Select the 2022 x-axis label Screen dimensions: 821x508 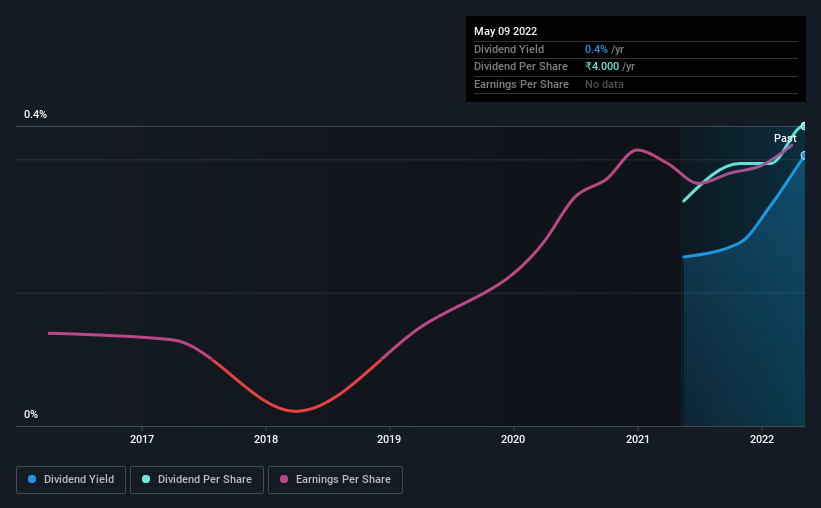(762, 439)
